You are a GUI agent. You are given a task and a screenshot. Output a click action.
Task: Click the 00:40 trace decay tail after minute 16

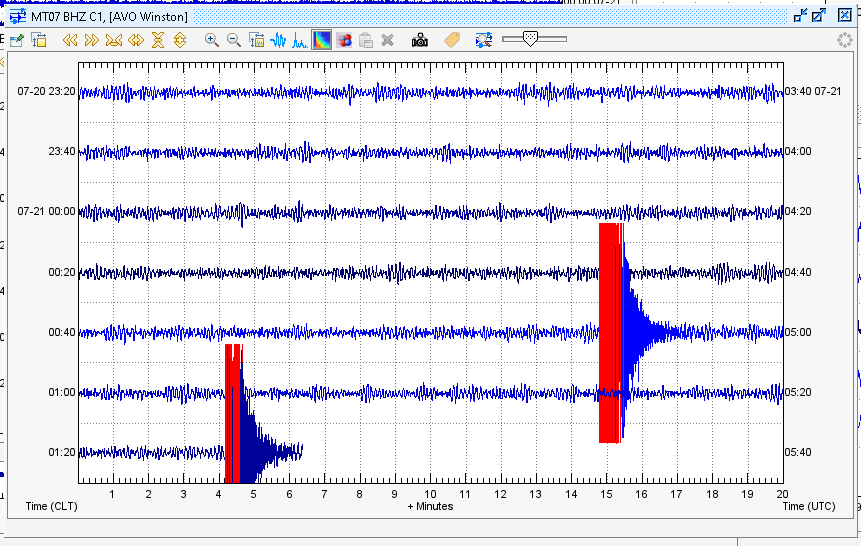coord(659,332)
